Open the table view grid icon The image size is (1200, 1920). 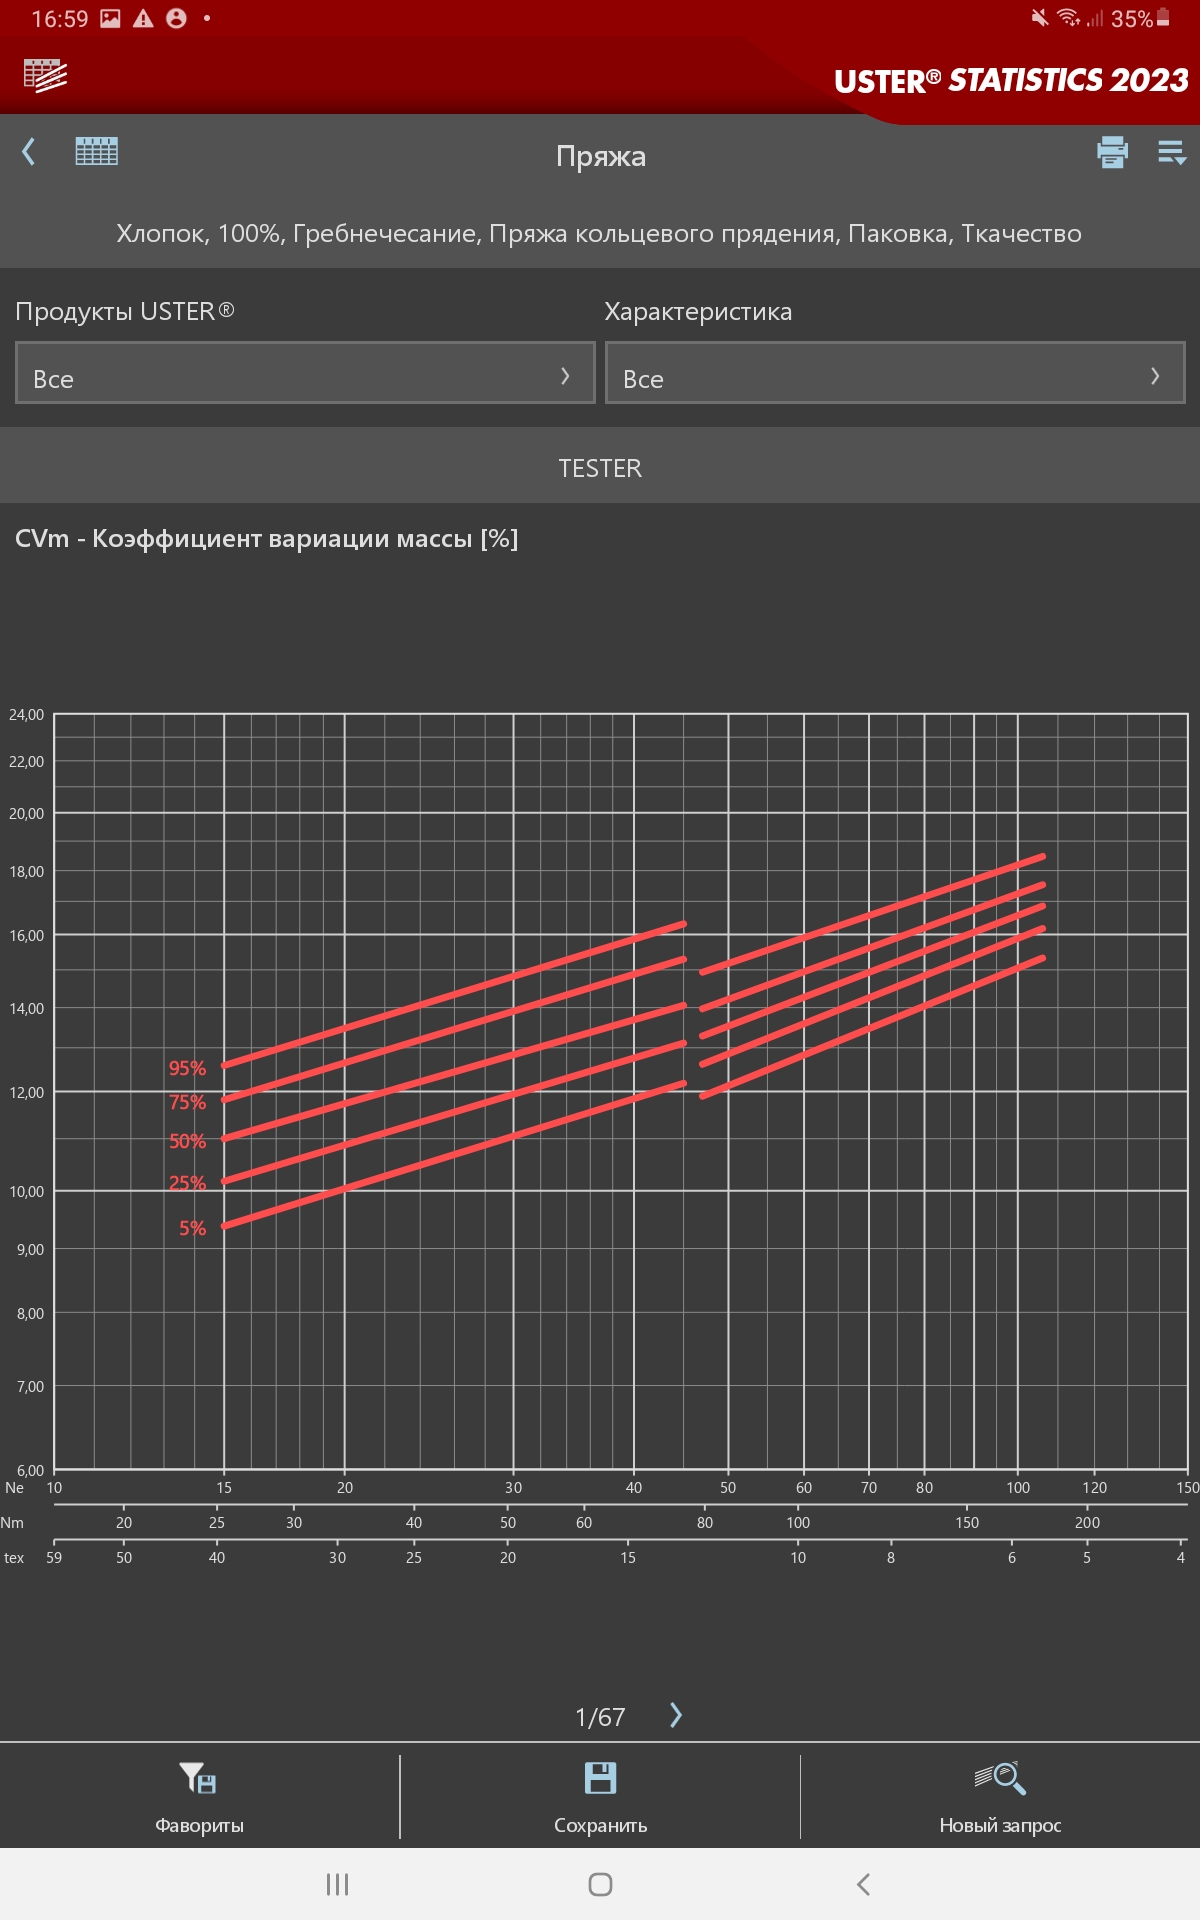tap(97, 151)
